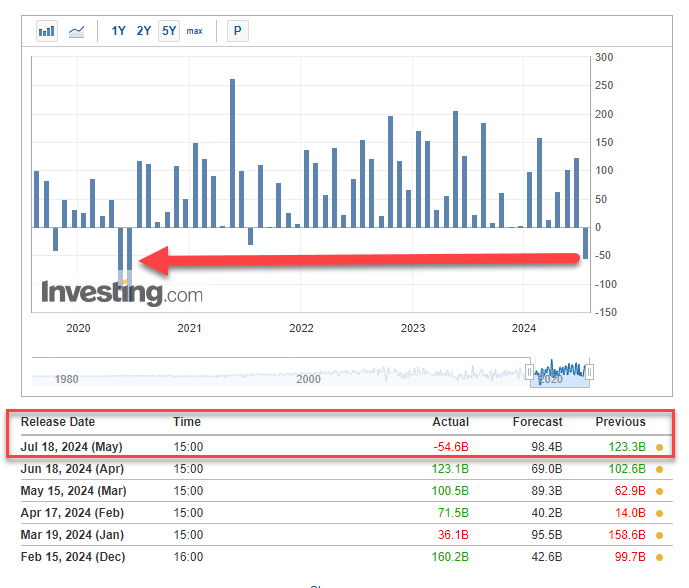Viewport: 689px width, 588px height.
Task: Show the max time range
Action: pos(194,31)
